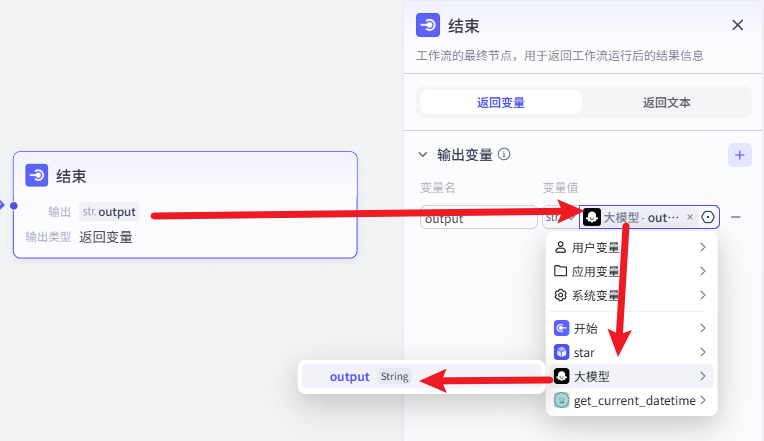
Task: Click the star cube icon
Action: pyautogui.click(x=561, y=352)
